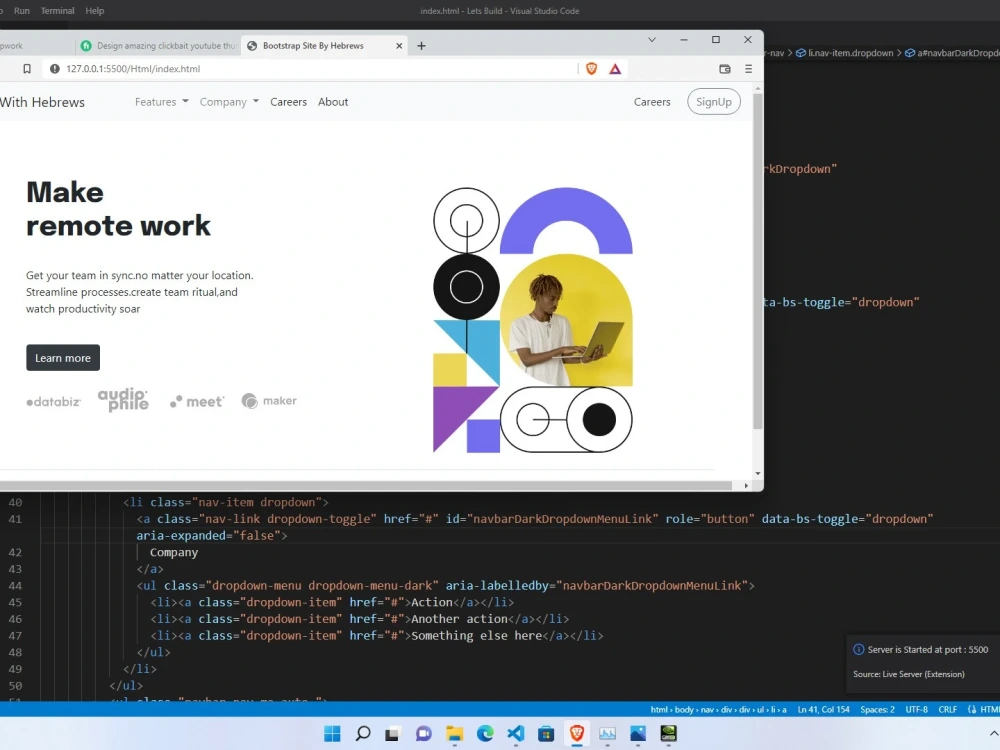This screenshot has height=750, width=1000.
Task: Click the With Hebrews brand link
Action: 42,102
